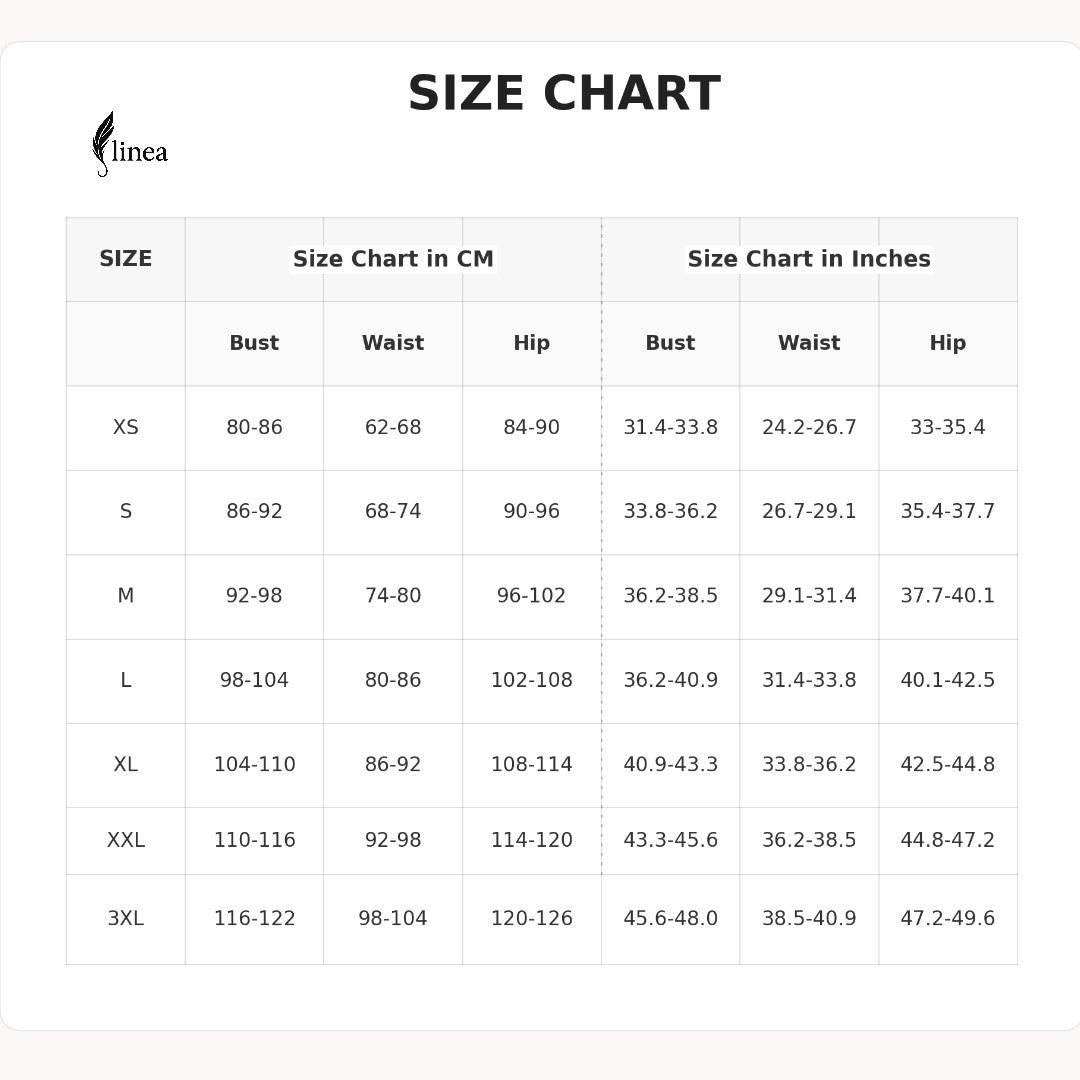1080x1080 pixels.
Task: Click the 47.2-49.6 hip inches cell
Action: 947,918
